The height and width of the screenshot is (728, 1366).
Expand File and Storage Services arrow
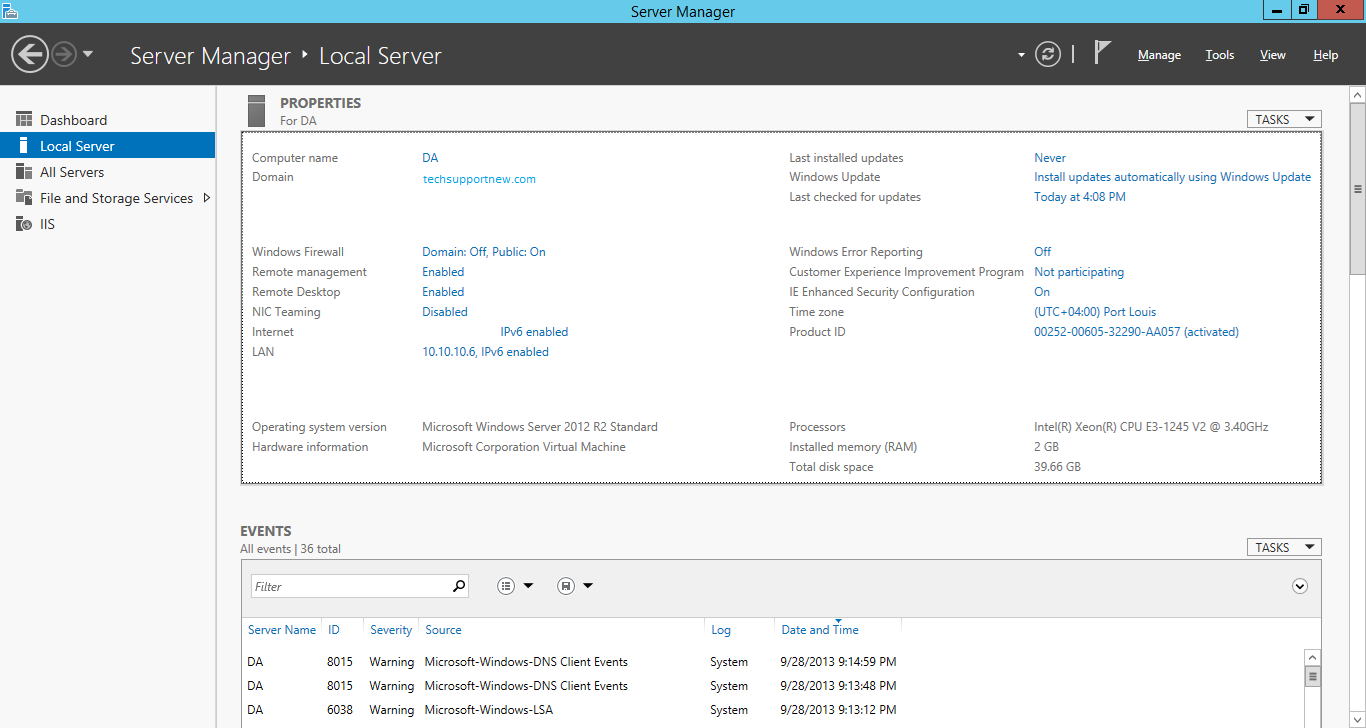tap(207, 198)
